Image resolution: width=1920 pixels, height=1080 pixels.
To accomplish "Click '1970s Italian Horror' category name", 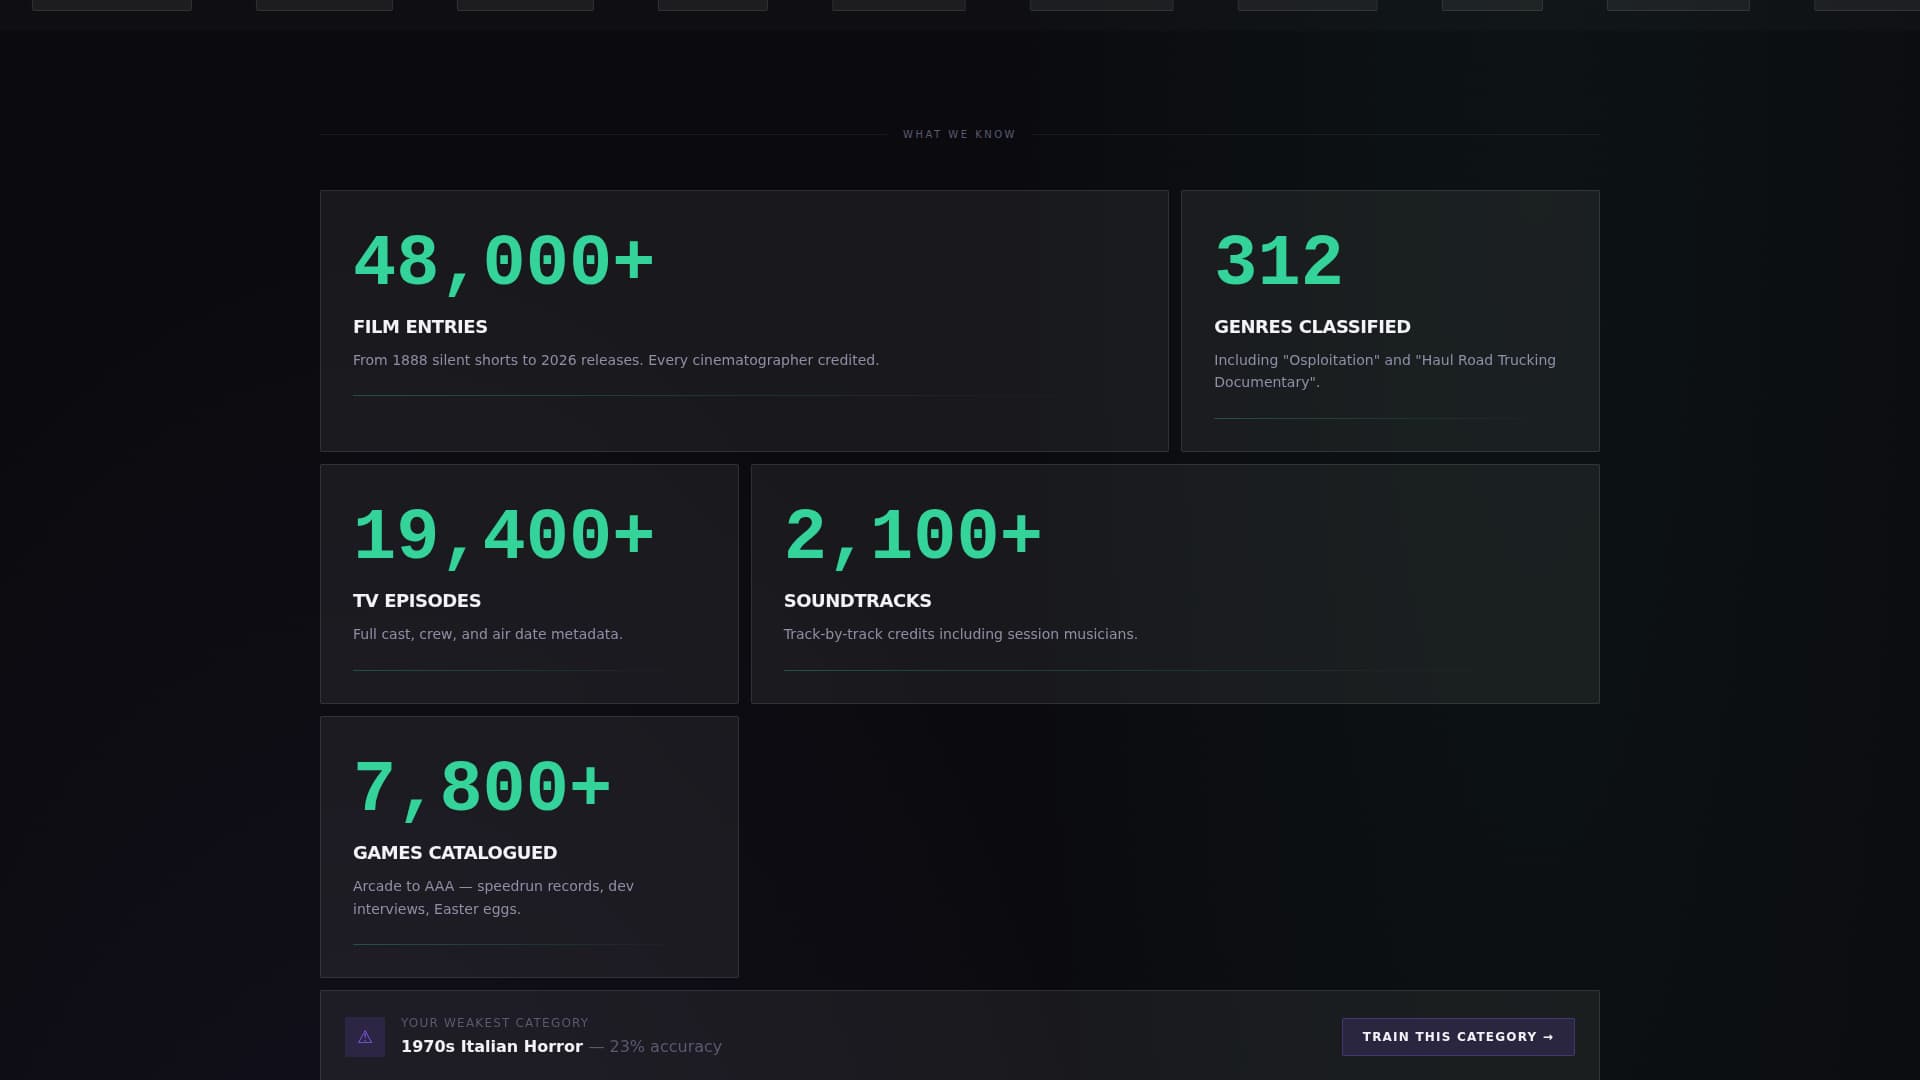I will [x=492, y=1047].
